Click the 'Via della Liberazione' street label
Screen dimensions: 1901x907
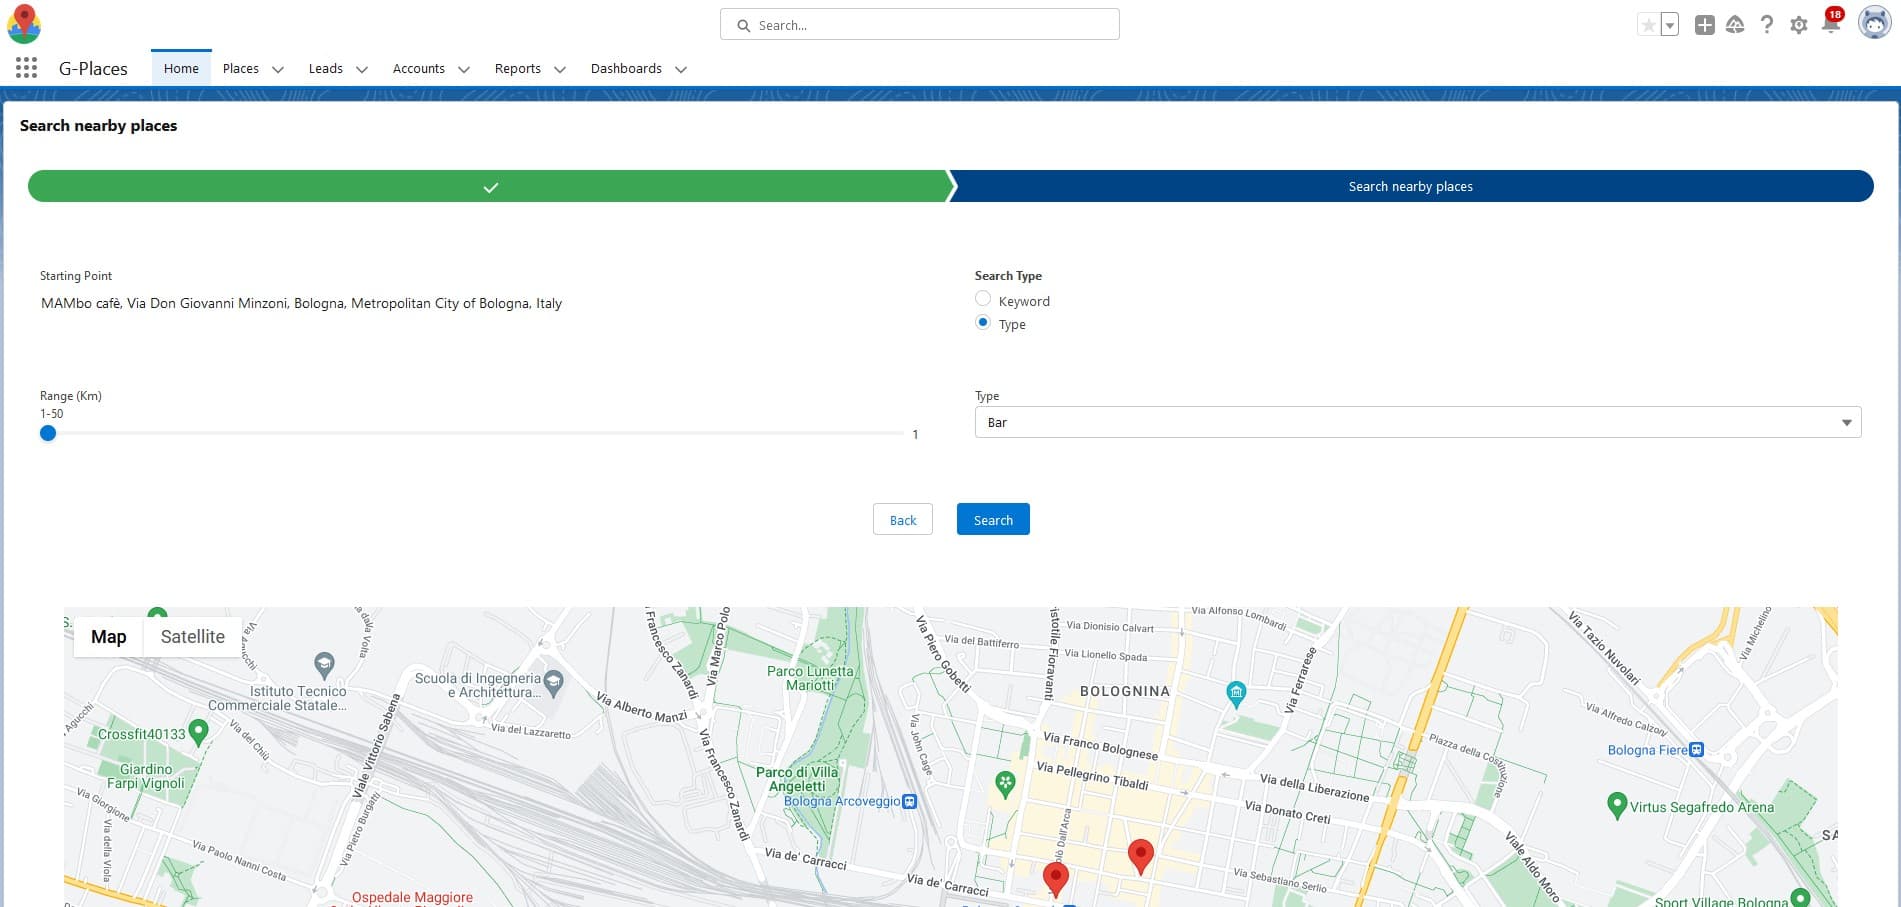click(x=1314, y=787)
